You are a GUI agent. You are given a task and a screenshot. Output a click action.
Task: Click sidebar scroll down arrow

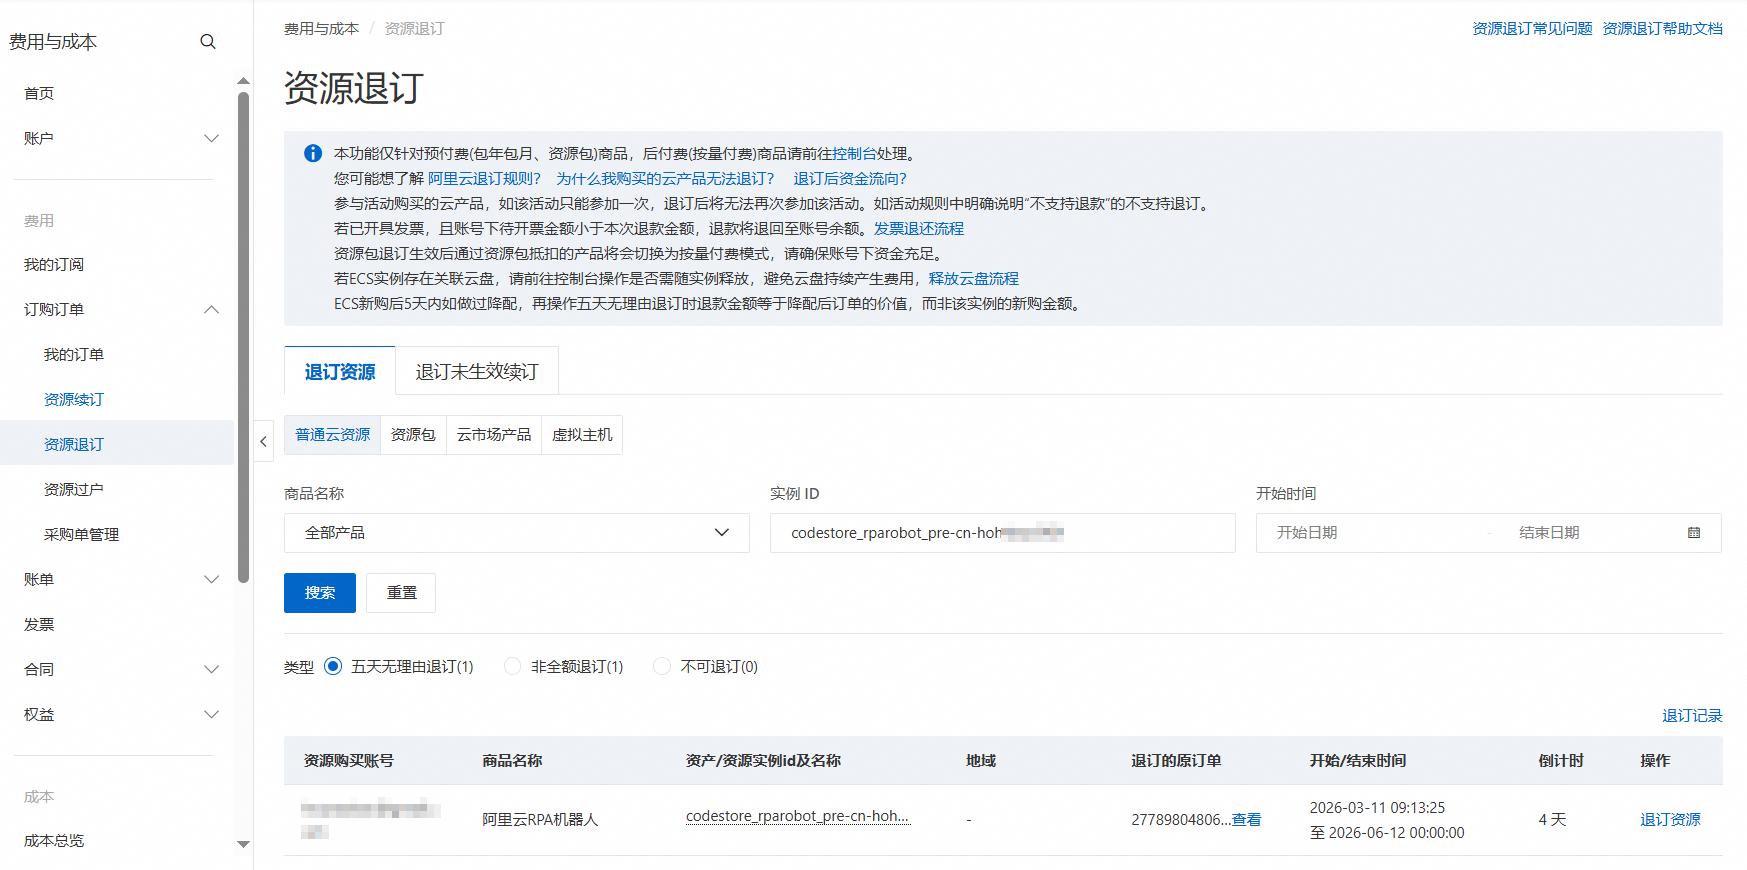point(243,844)
